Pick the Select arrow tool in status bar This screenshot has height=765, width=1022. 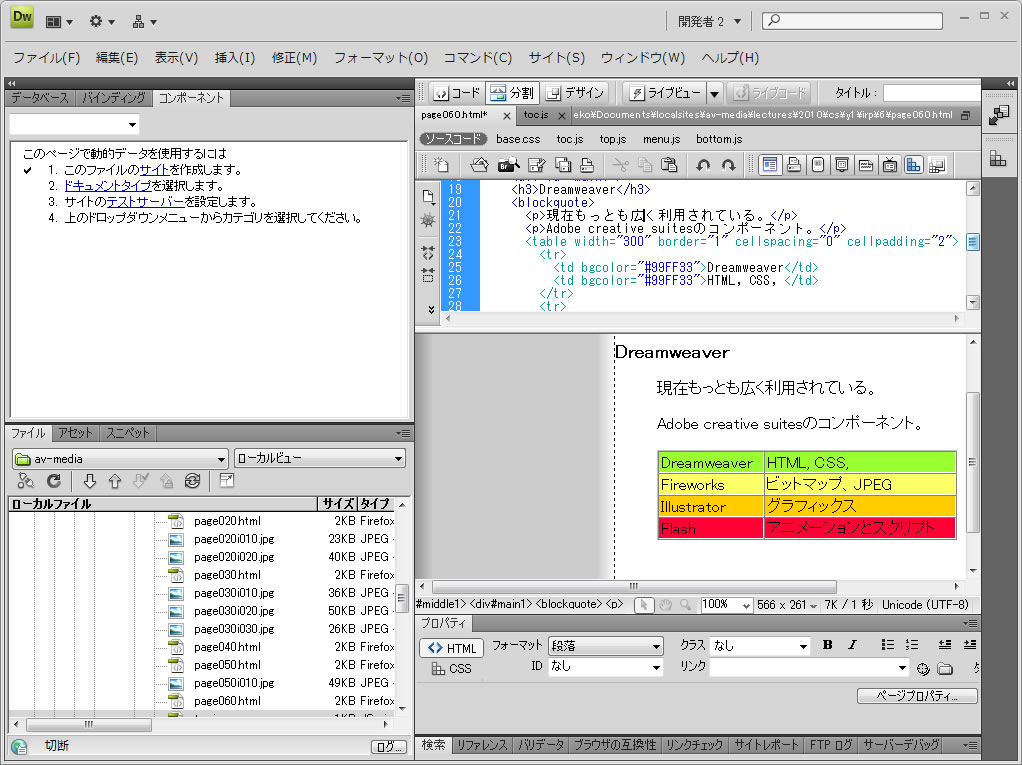[x=644, y=605]
